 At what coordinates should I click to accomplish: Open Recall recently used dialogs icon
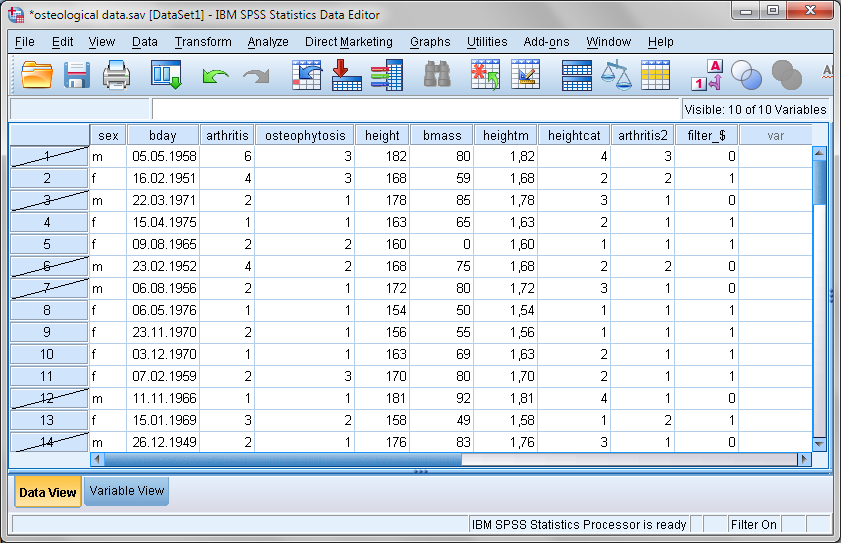coord(166,75)
